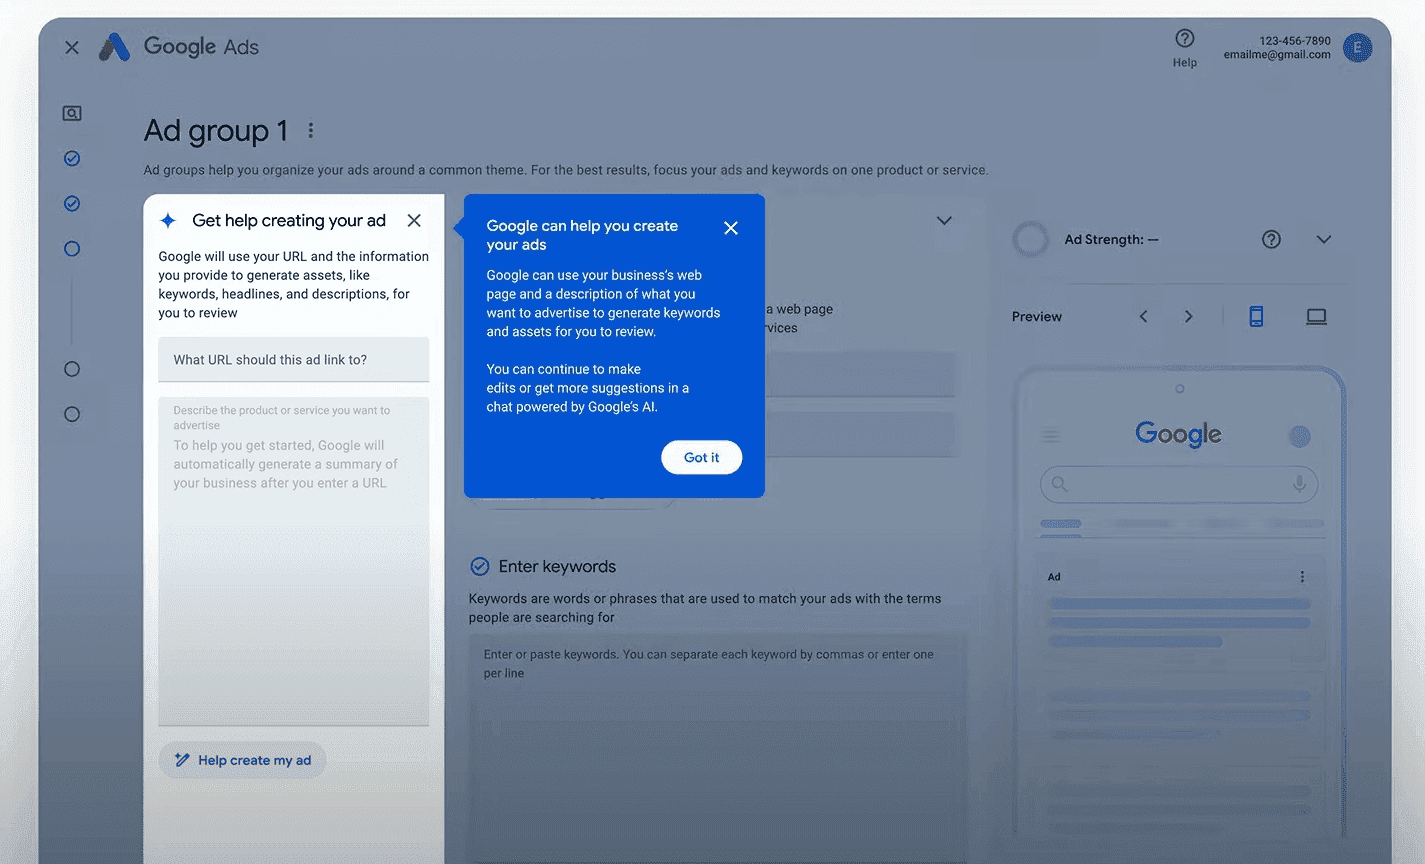Click the Ad group 1 title
The width and height of the screenshot is (1425, 864).
point(216,130)
